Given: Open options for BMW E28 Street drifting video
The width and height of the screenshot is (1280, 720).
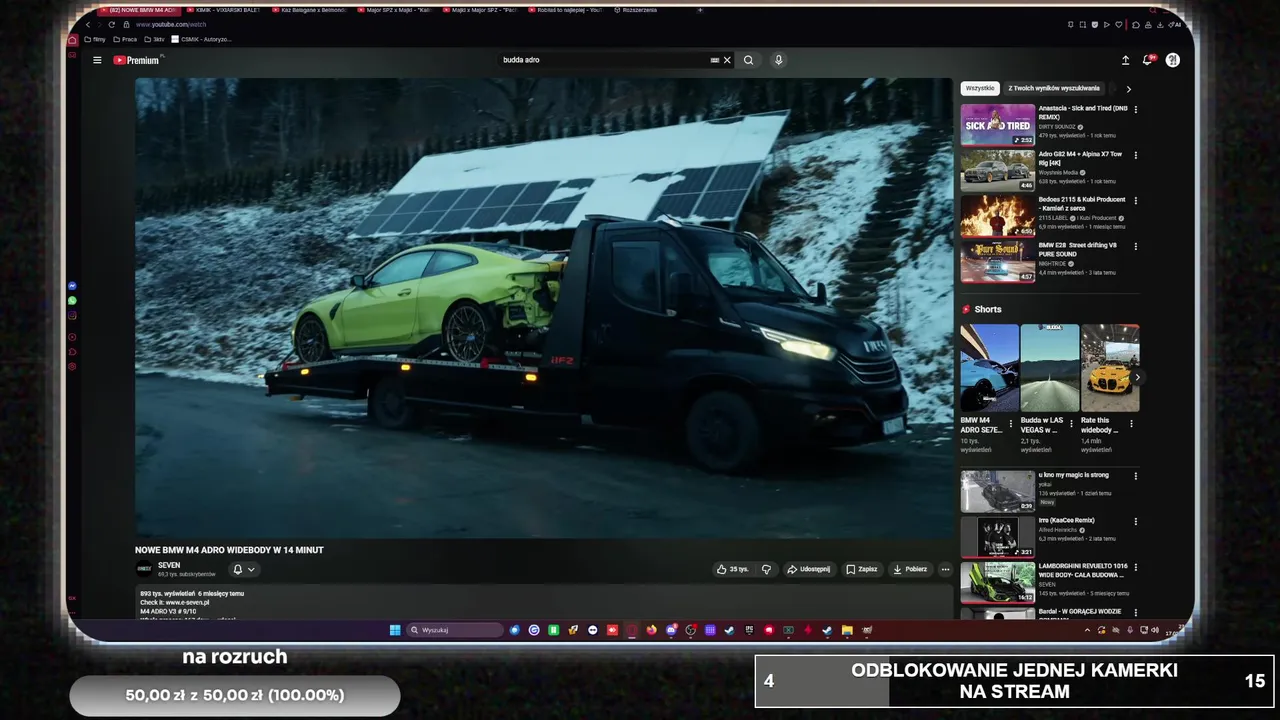Looking at the screenshot, I should coord(1135,246).
